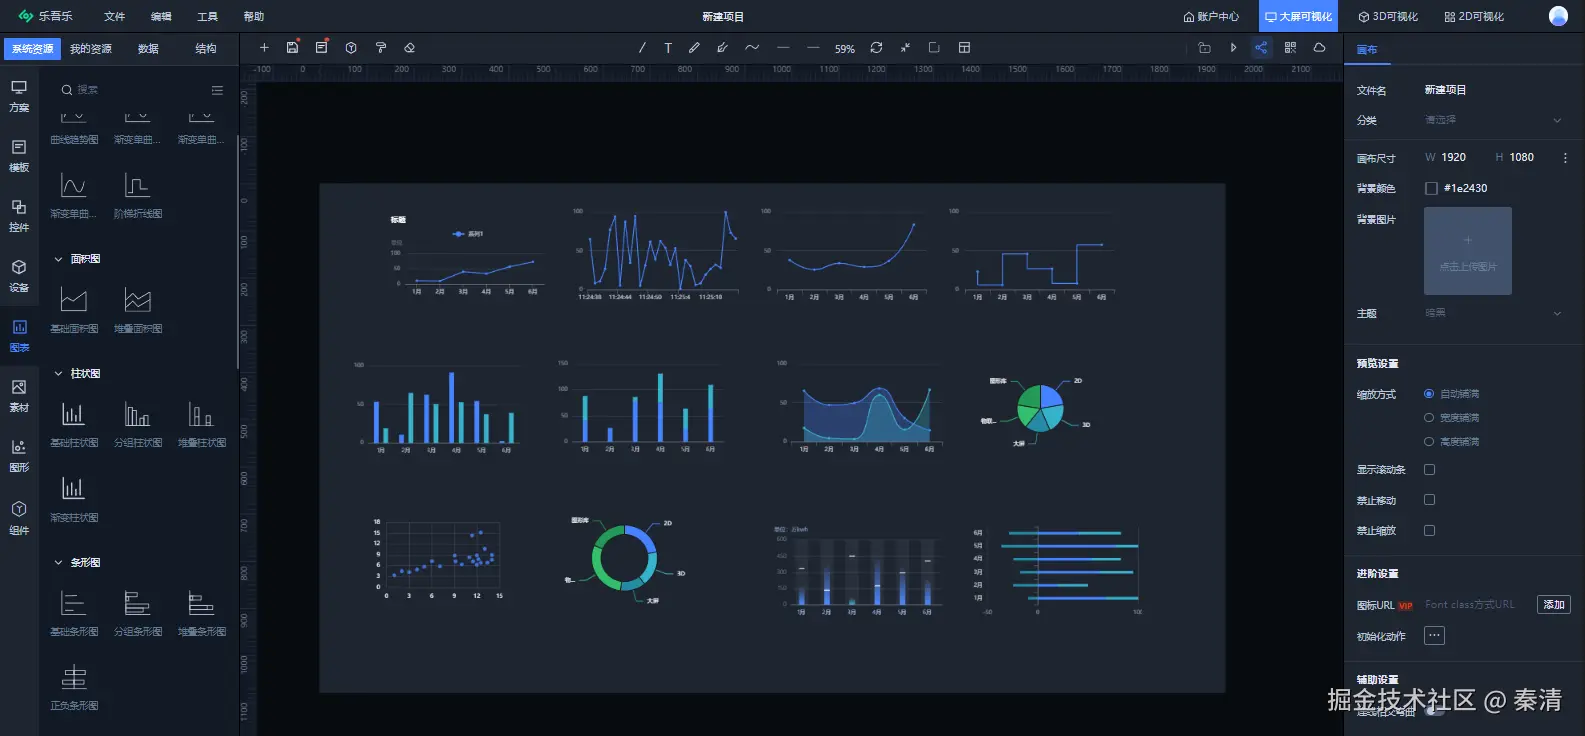Switch to the 我的资源 tab
Image resolution: width=1585 pixels, height=736 pixels.
pyautogui.click(x=91, y=49)
